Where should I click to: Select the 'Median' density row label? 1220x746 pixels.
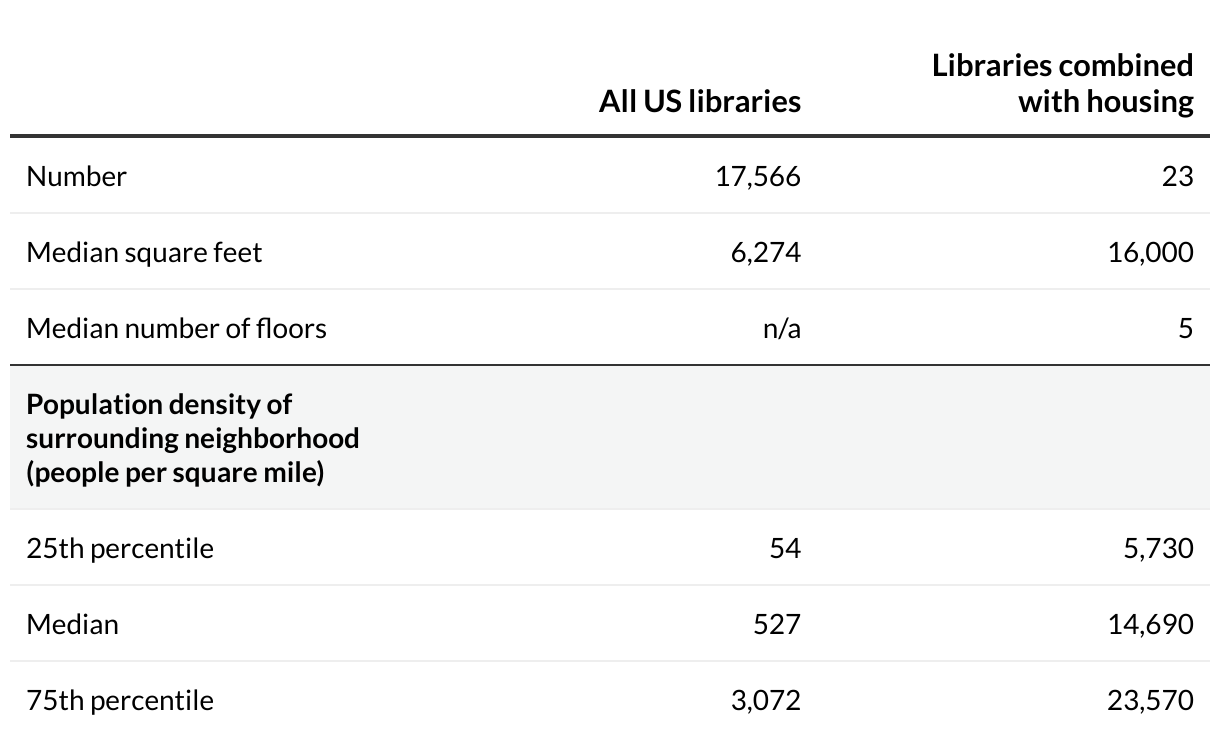tap(72, 624)
